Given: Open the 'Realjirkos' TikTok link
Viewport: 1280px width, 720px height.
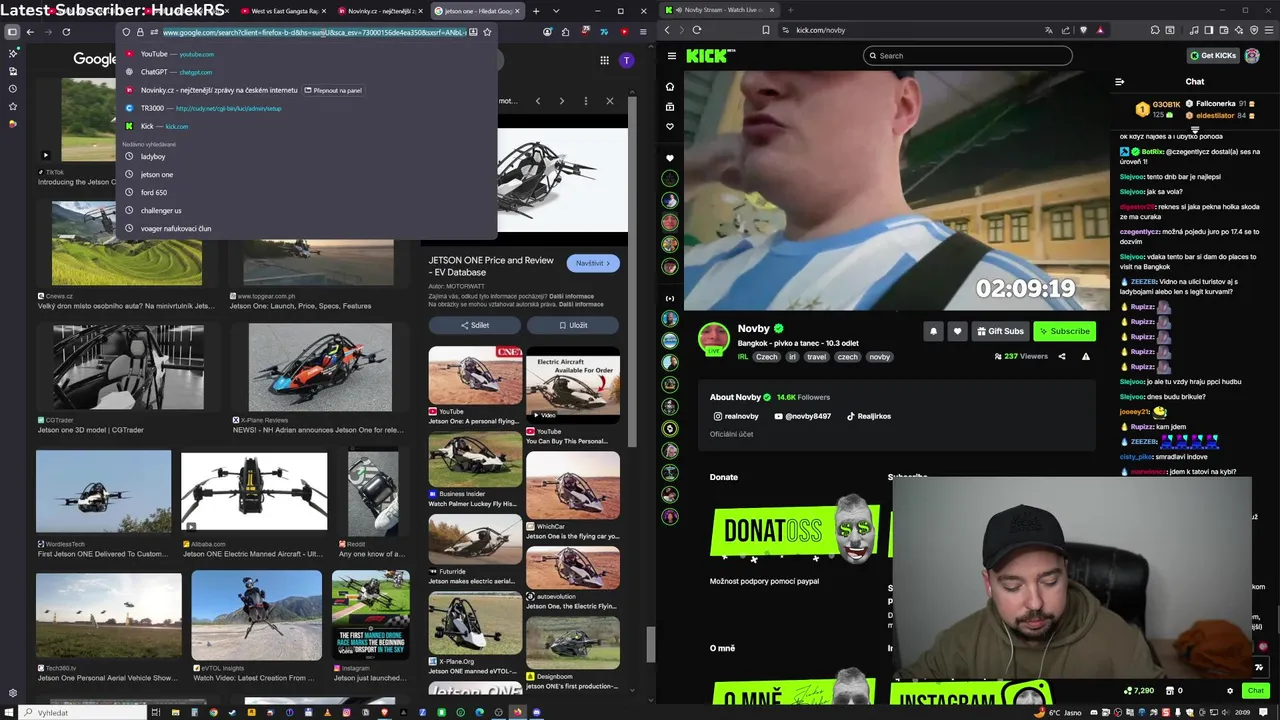Looking at the screenshot, I should 868,416.
